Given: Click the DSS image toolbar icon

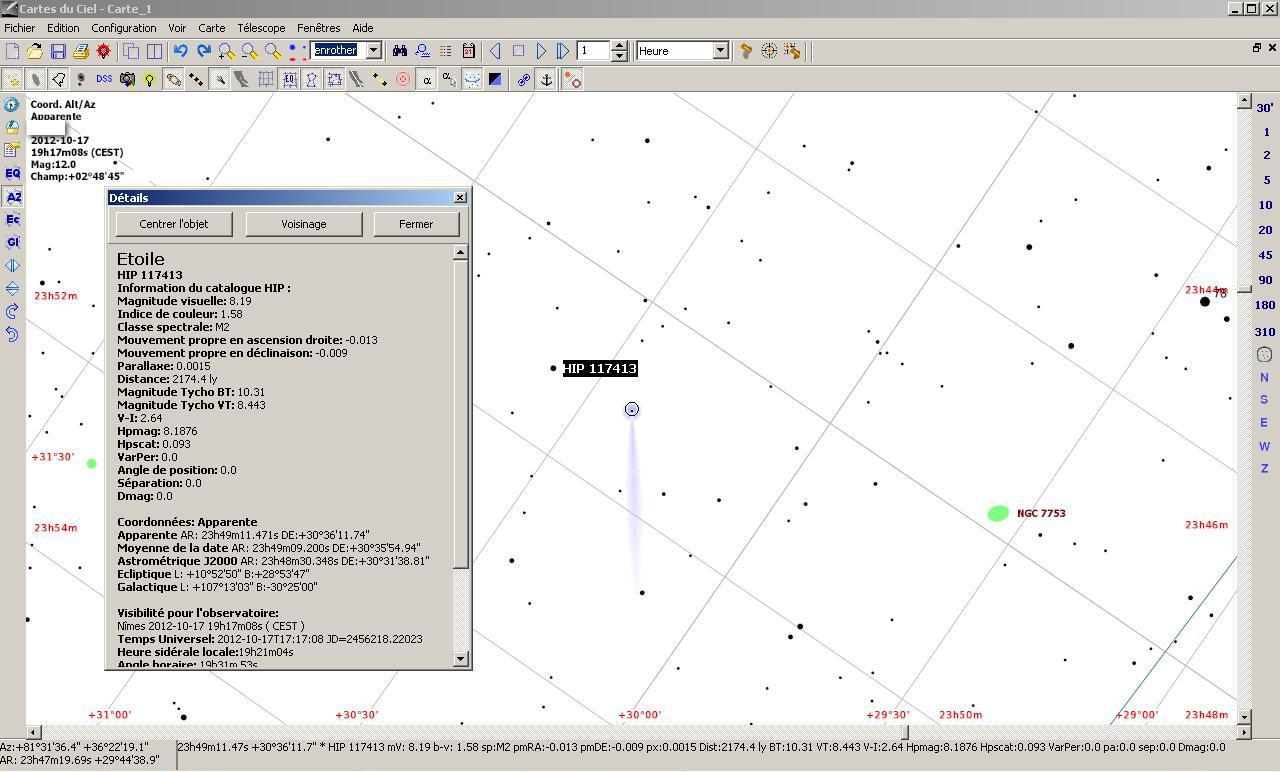Looking at the screenshot, I should click(x=104, y=79).
